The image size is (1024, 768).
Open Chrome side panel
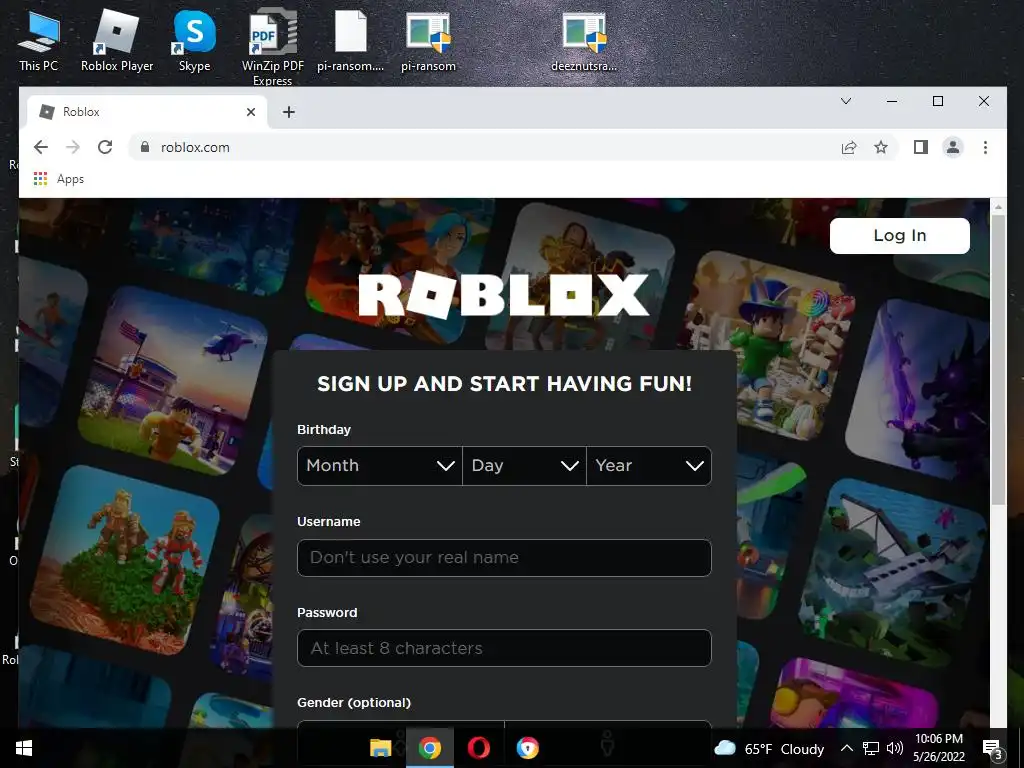[x=921, y=147]
